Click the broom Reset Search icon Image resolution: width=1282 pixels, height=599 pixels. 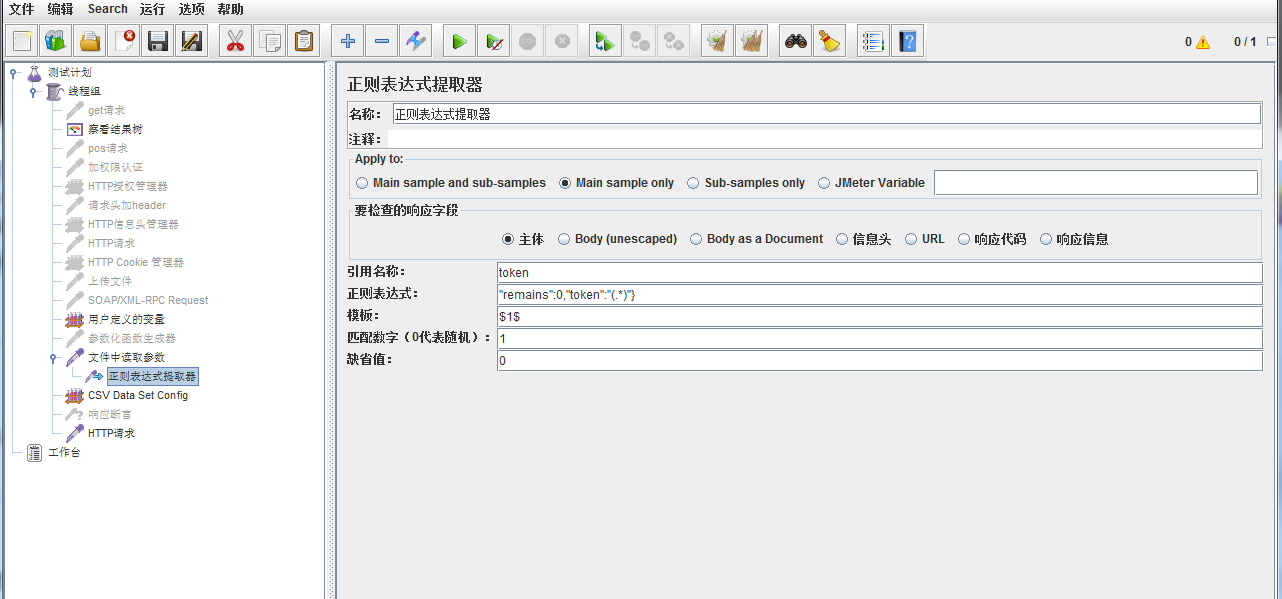829,41
